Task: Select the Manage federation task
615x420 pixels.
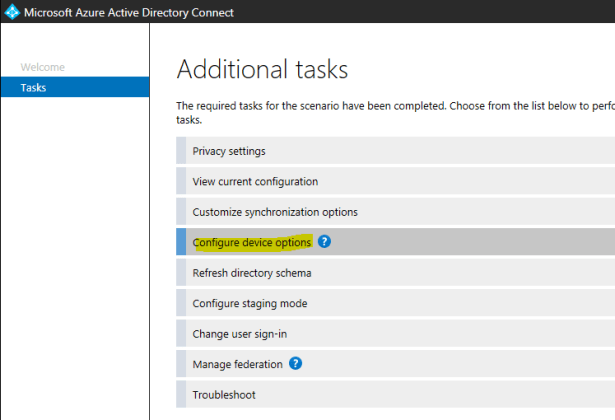Action: [x=237, y=364]
